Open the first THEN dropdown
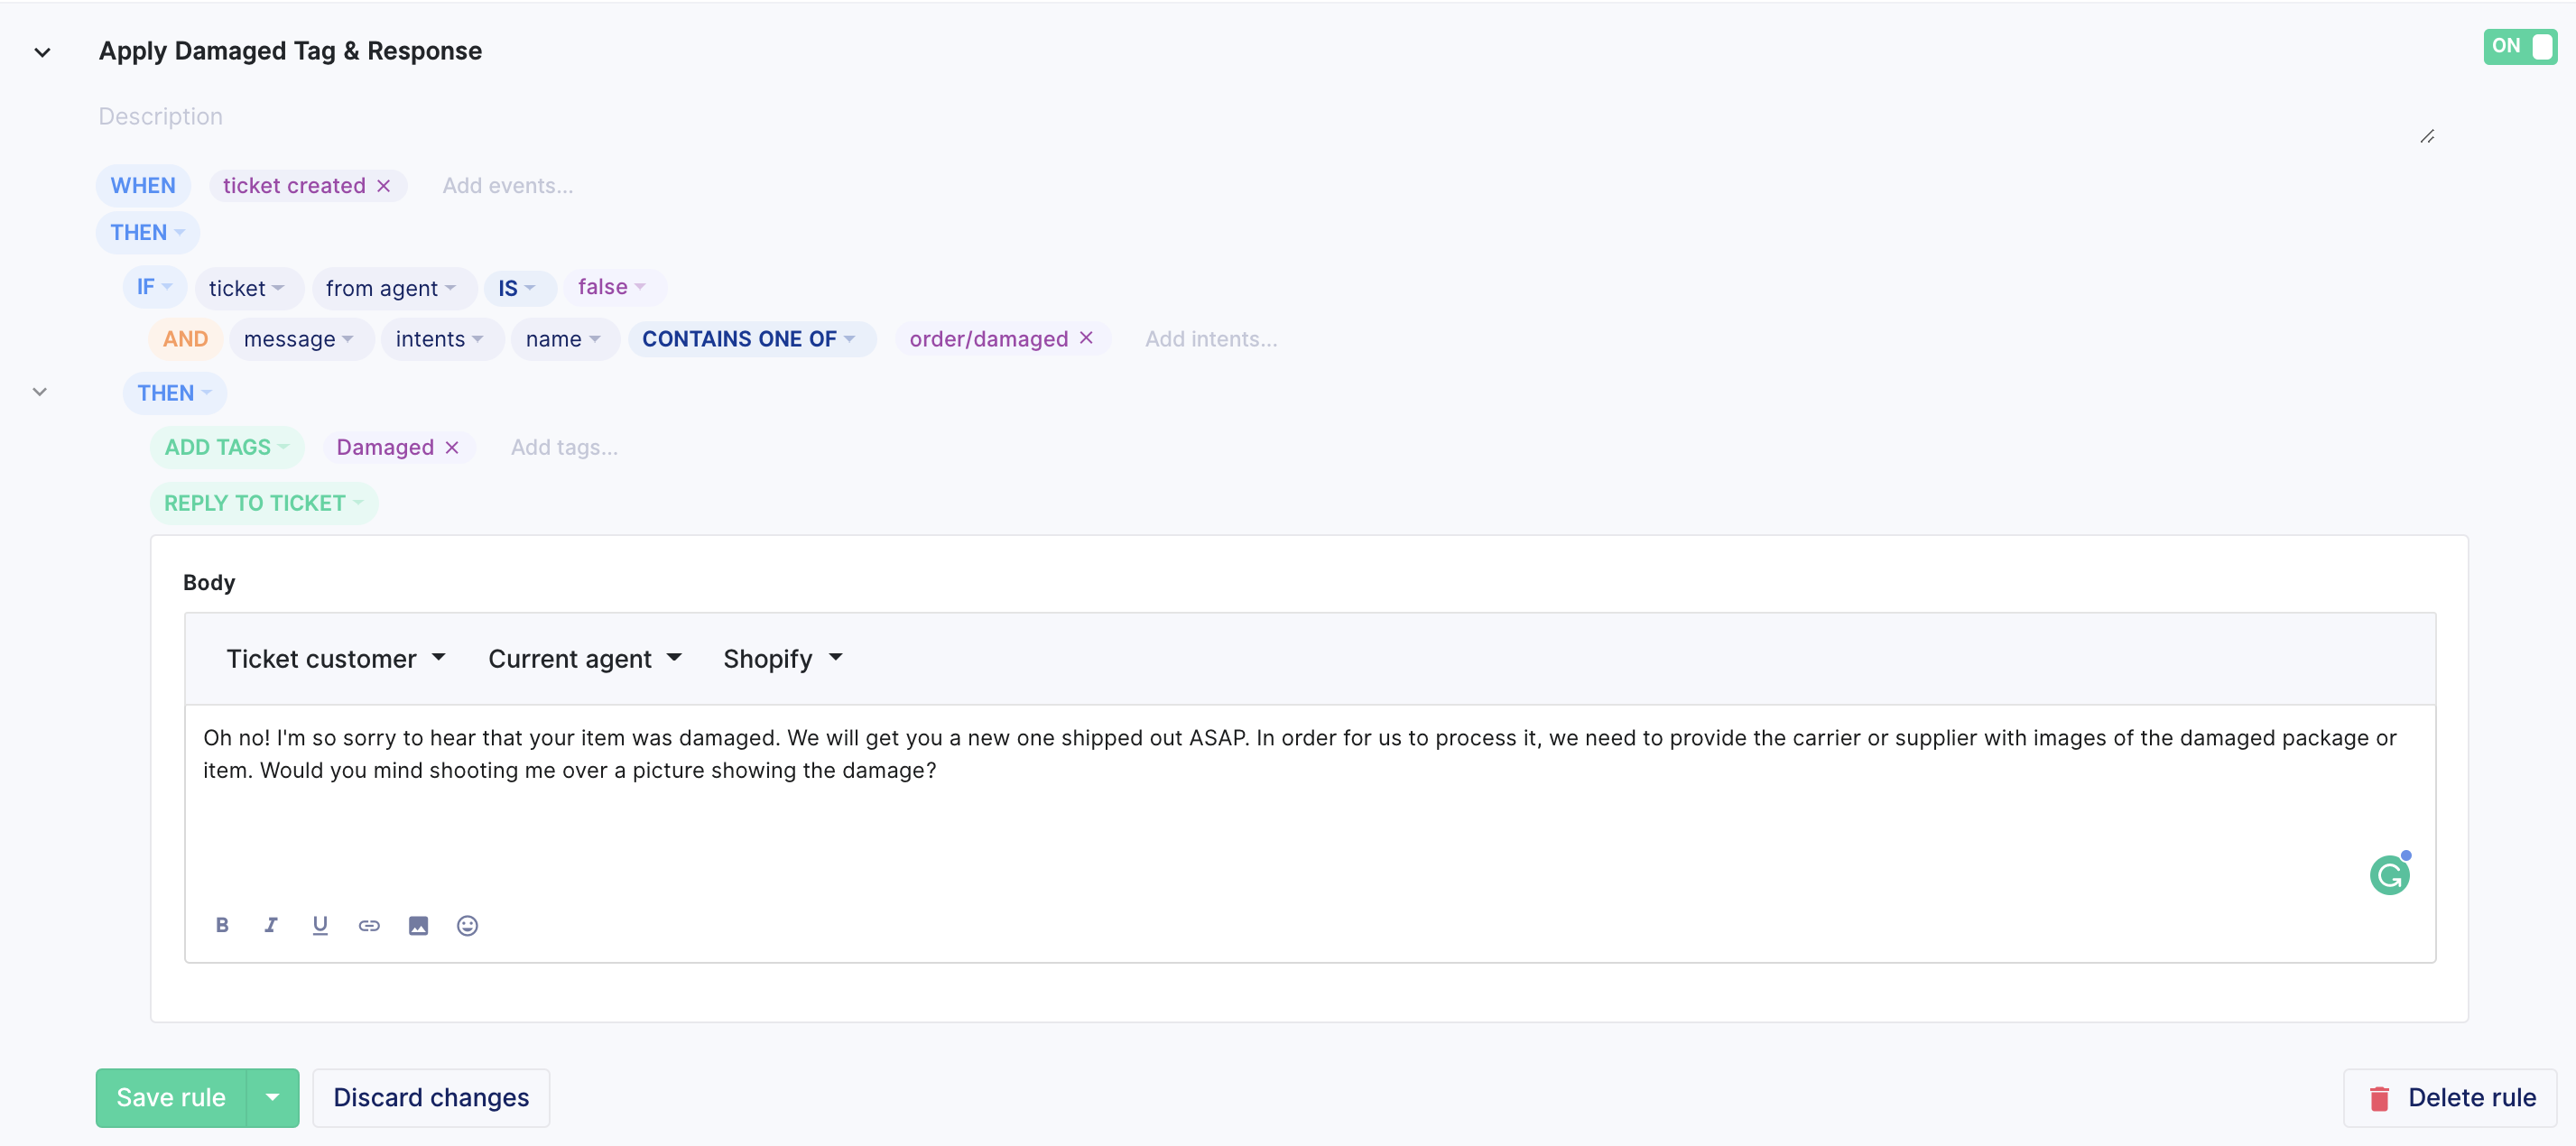2576x1146 pixels. click(x=148, y=232)
